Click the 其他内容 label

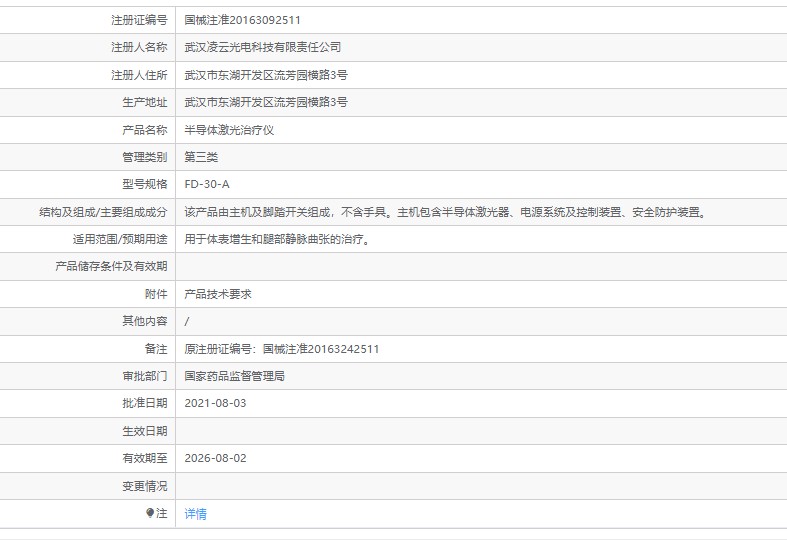click(x=145, y=321)
